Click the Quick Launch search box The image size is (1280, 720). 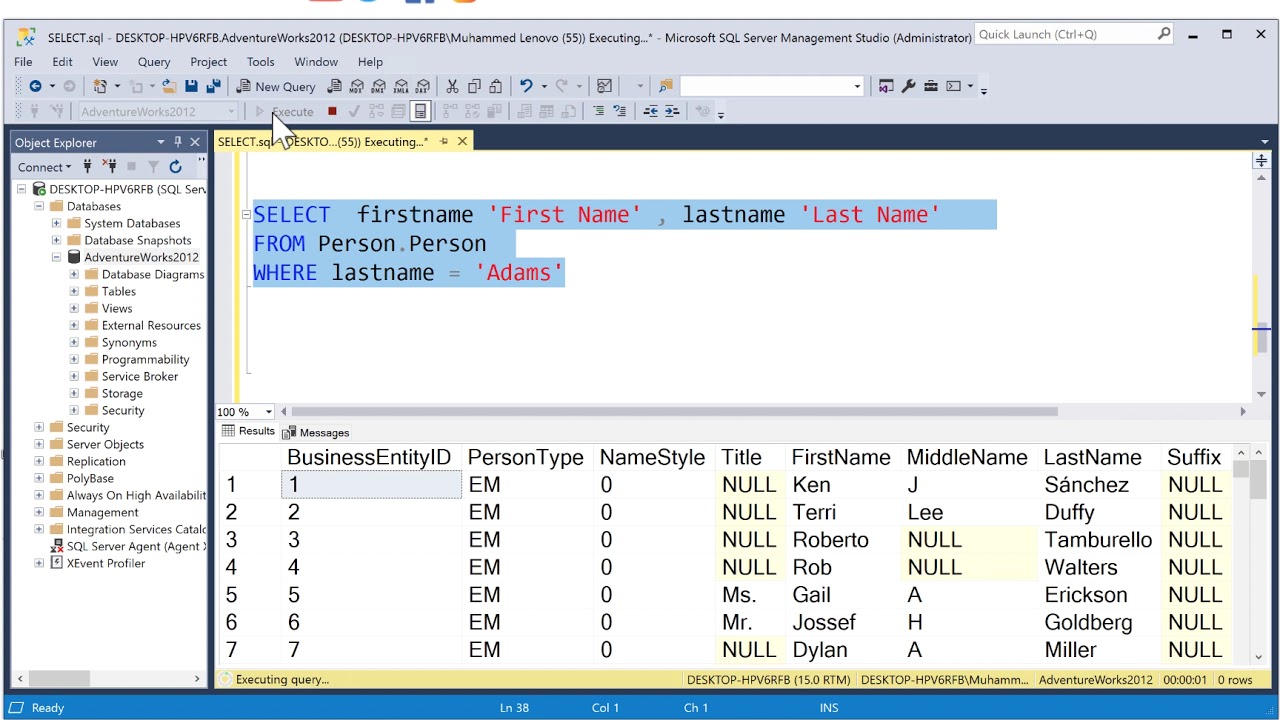[x=1075, y=34]
